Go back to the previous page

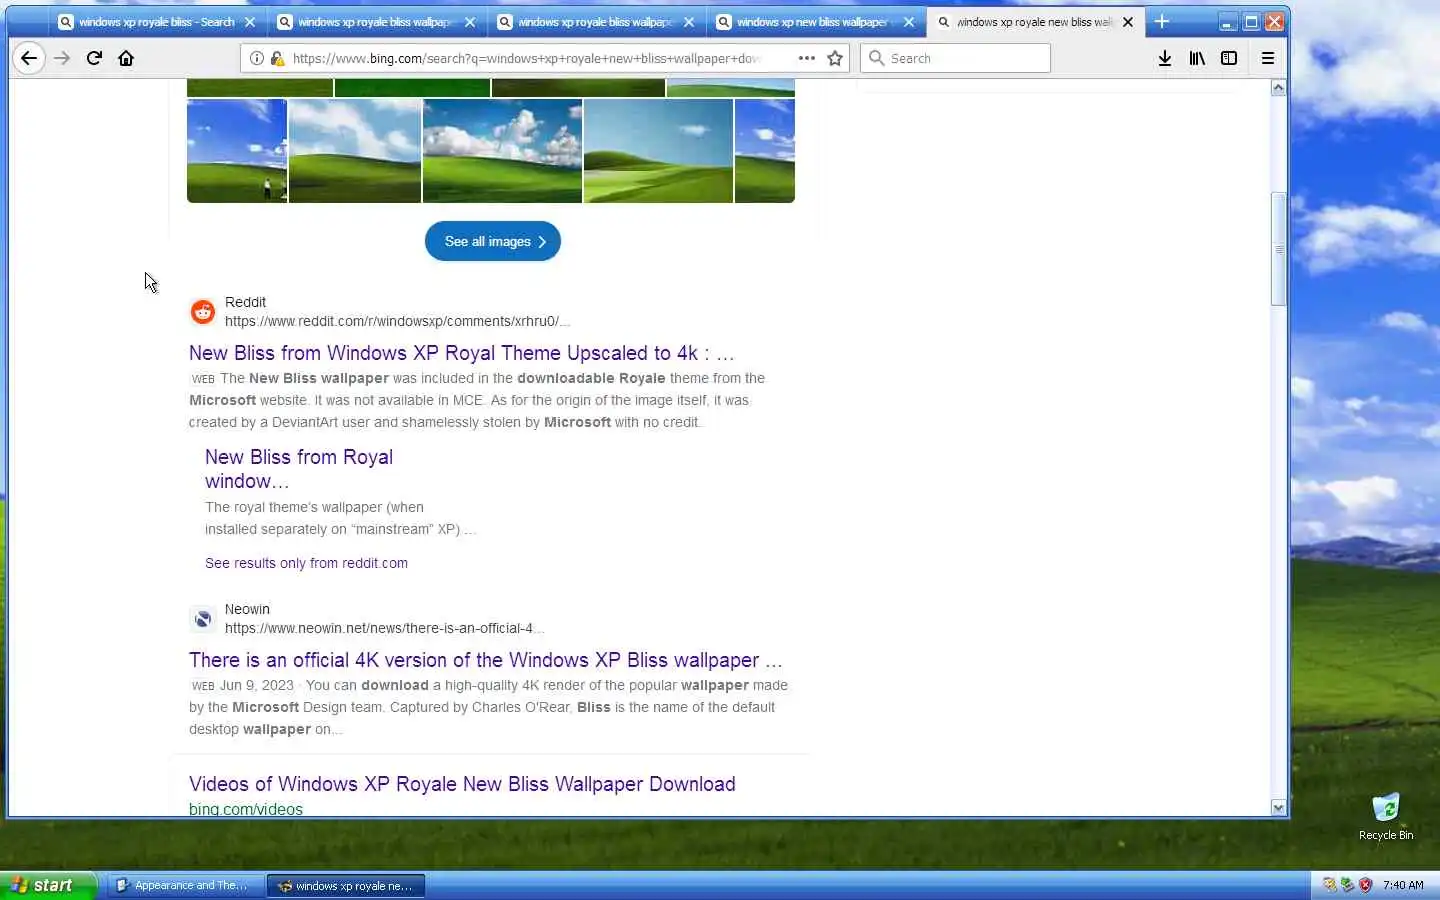click(x=29, y=58)
